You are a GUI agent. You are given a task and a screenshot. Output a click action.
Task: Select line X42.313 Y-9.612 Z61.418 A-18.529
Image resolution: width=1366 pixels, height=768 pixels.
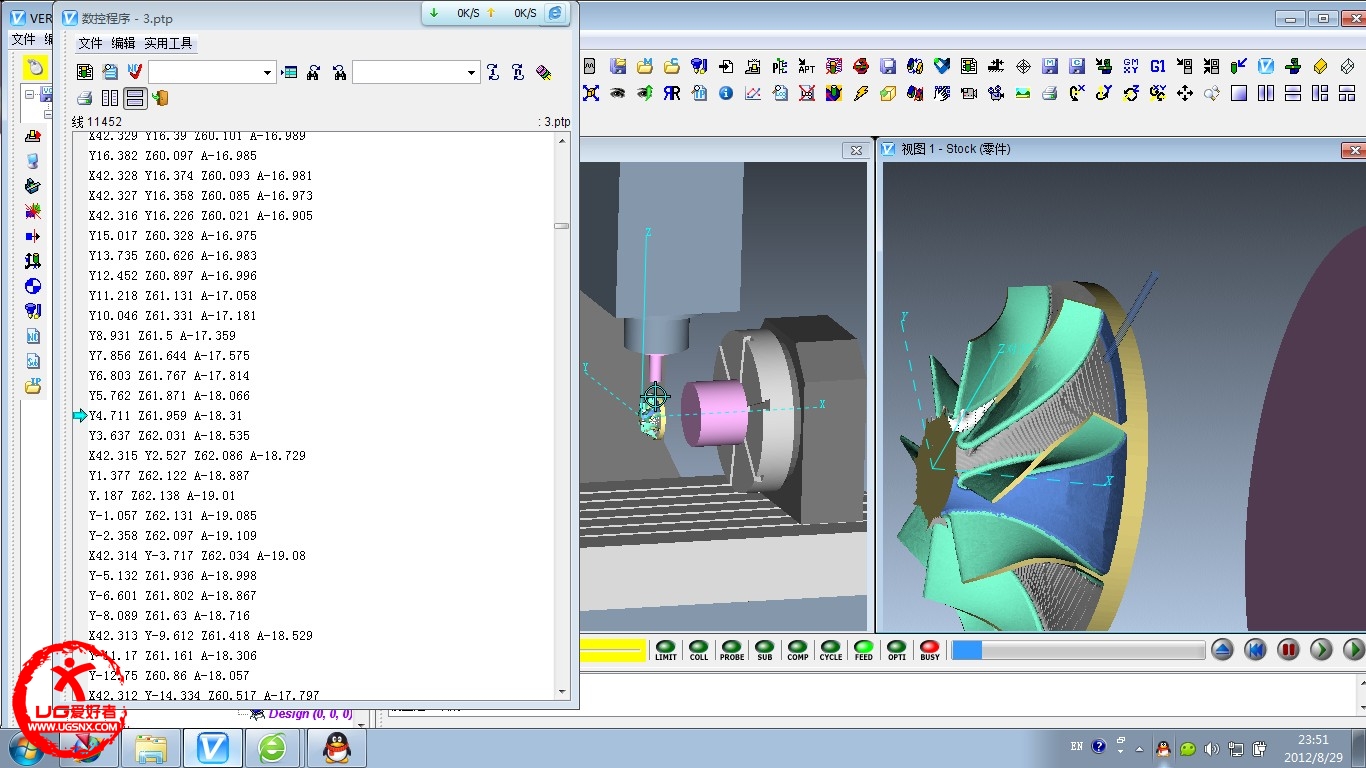click(x=200, y=636)
